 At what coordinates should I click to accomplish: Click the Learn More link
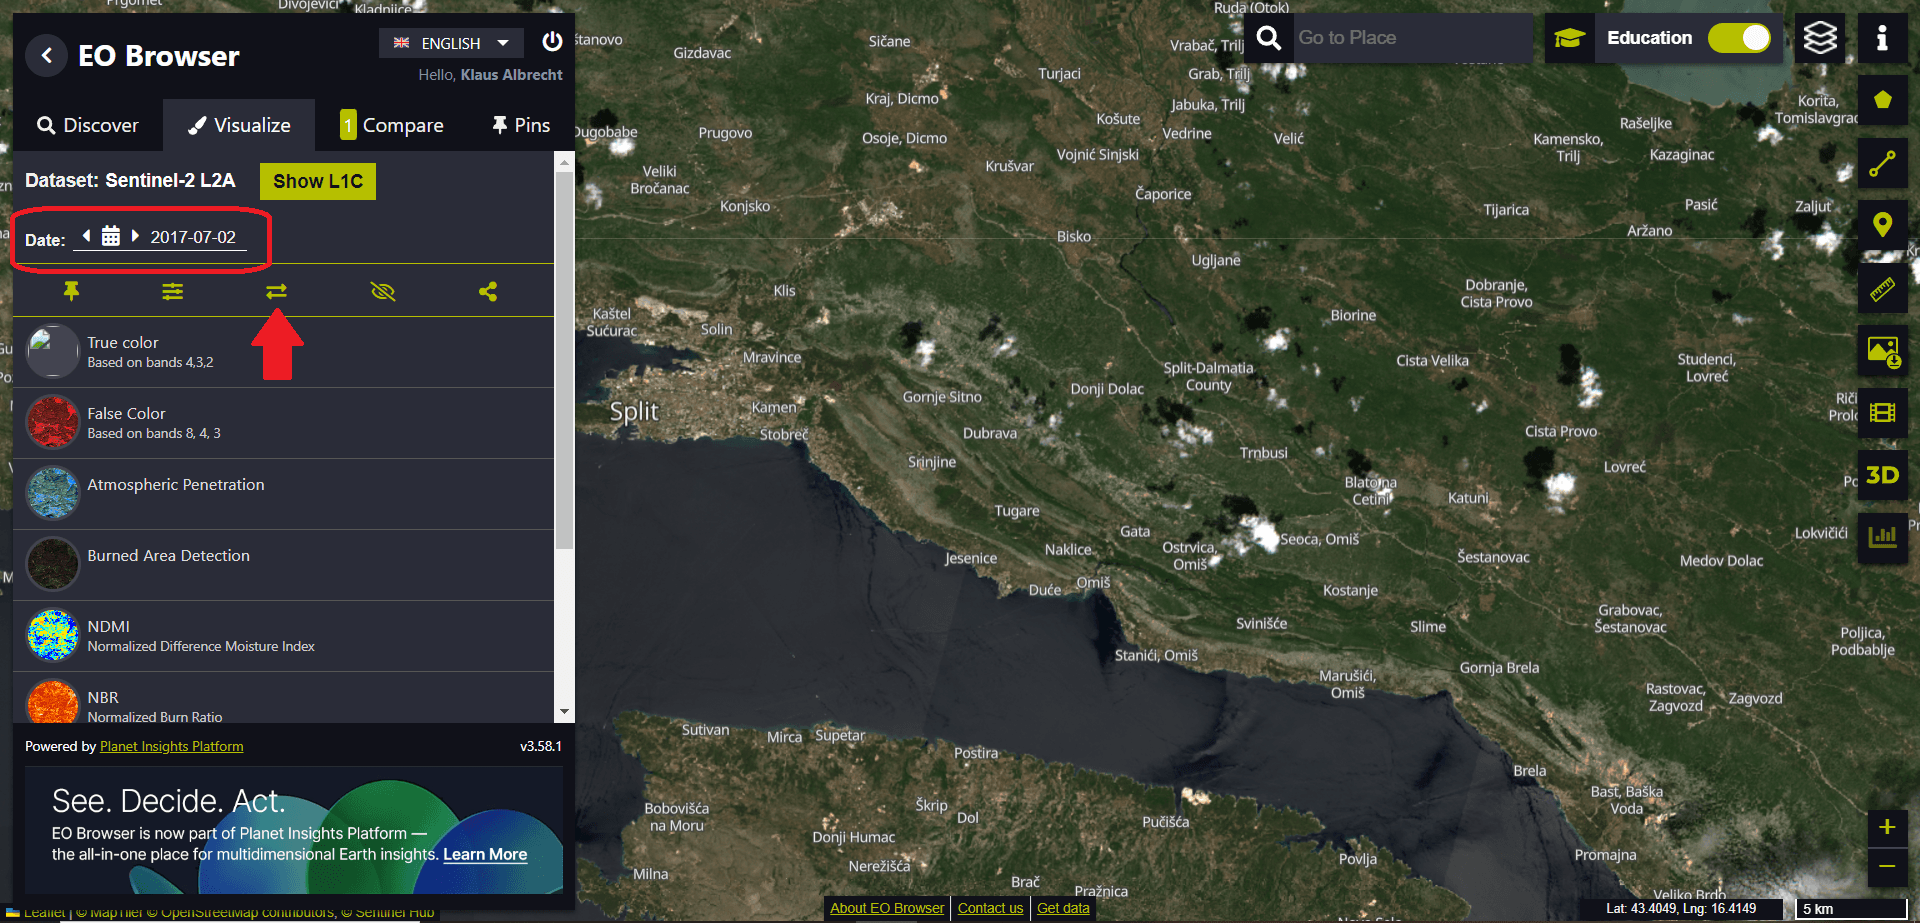coord(485,854)
